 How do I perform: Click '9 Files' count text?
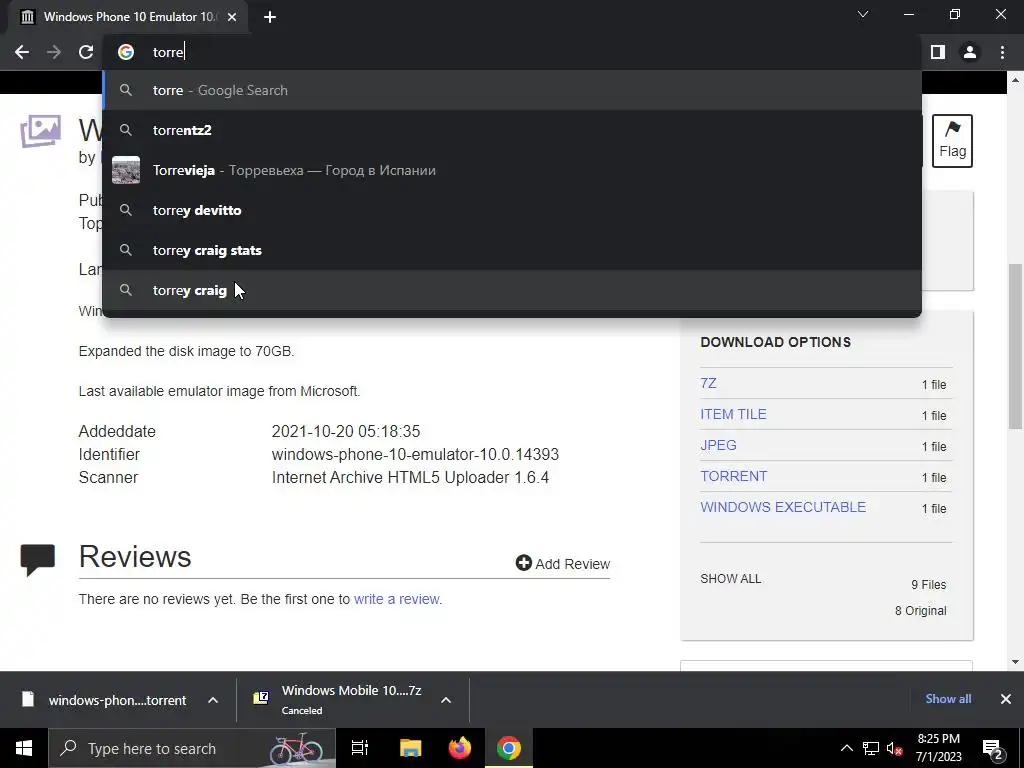[x=929, y=584]
